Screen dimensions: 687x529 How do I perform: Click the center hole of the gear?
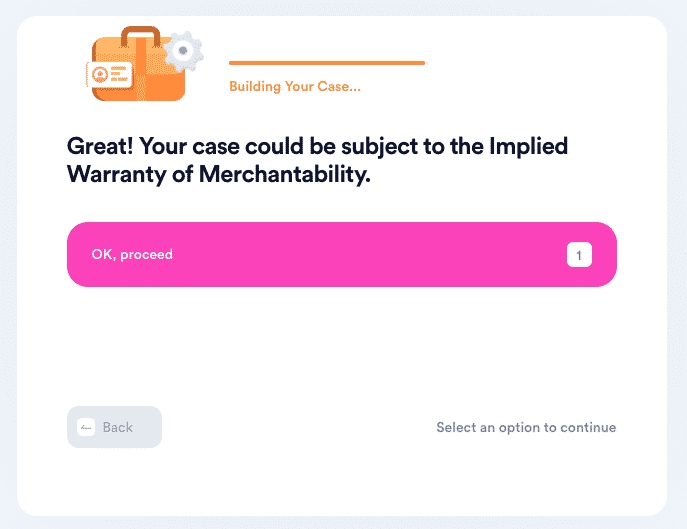click(183, 51)
